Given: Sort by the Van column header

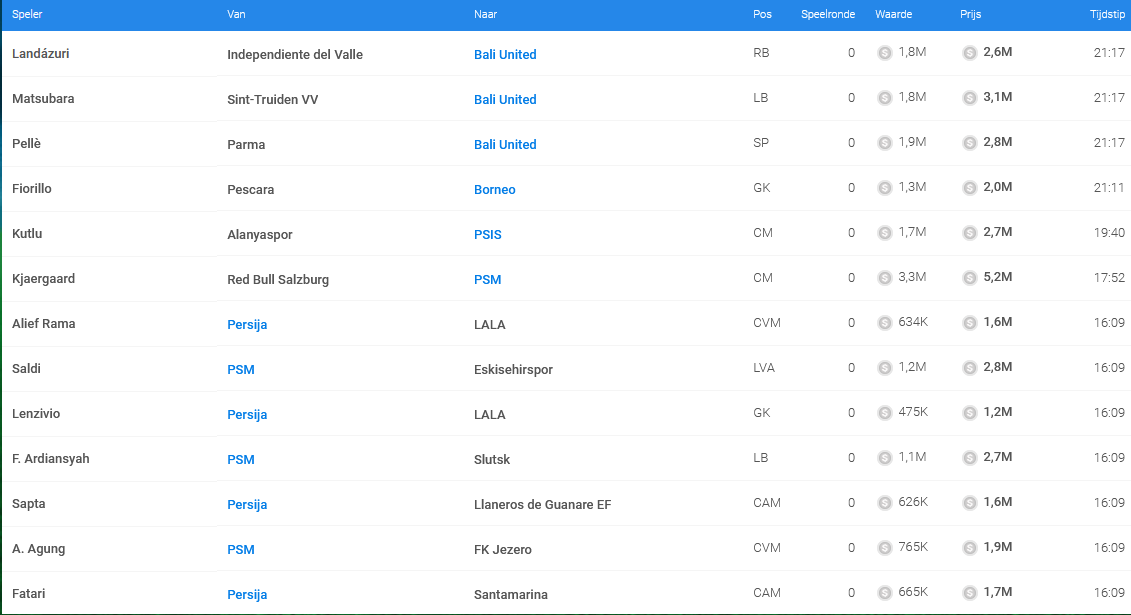Looking at the screenshot, I should [236, 14].
